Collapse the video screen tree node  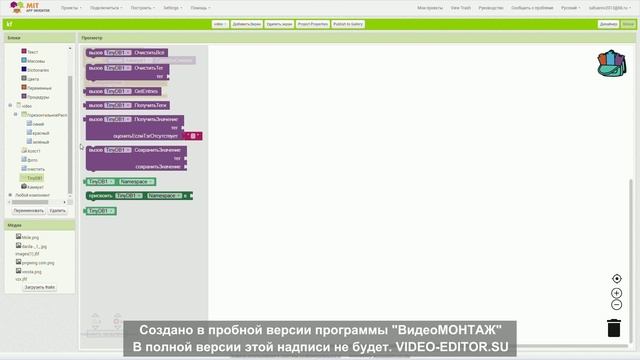tap(10, 105)
